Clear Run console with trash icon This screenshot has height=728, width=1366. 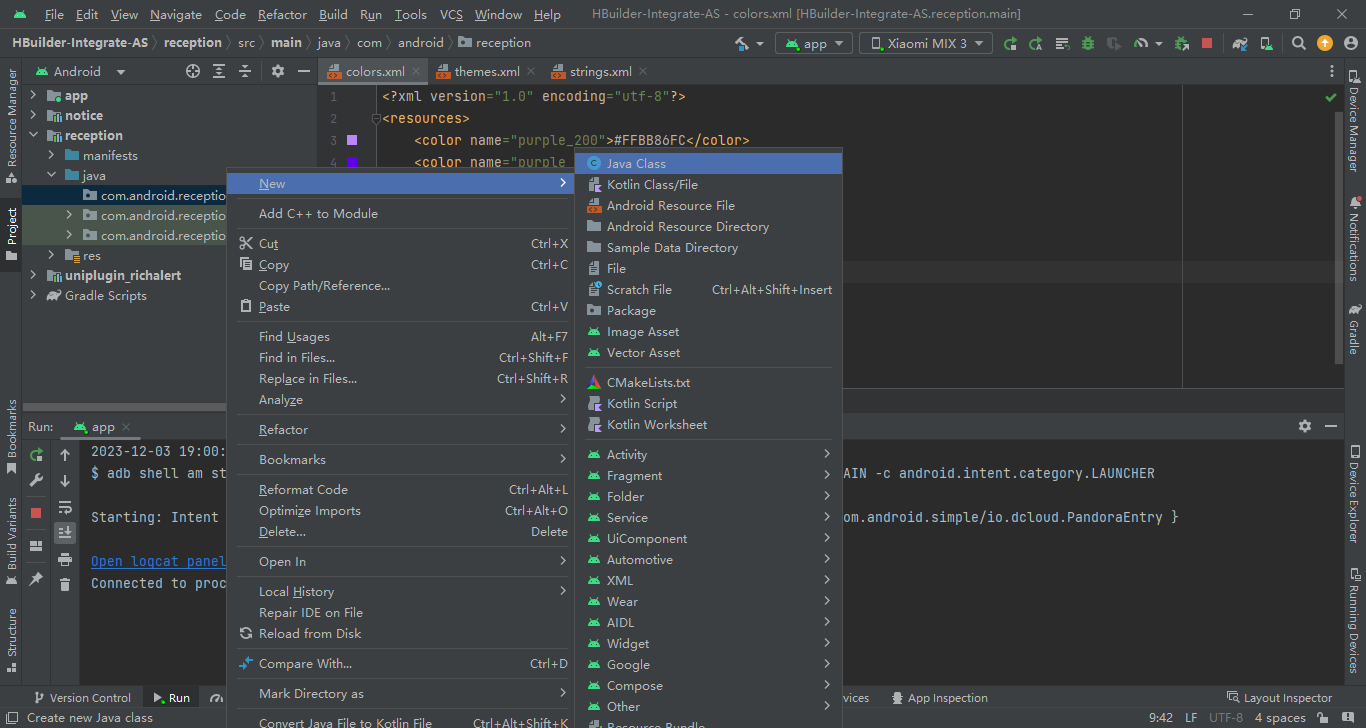[x=65, y=584]
